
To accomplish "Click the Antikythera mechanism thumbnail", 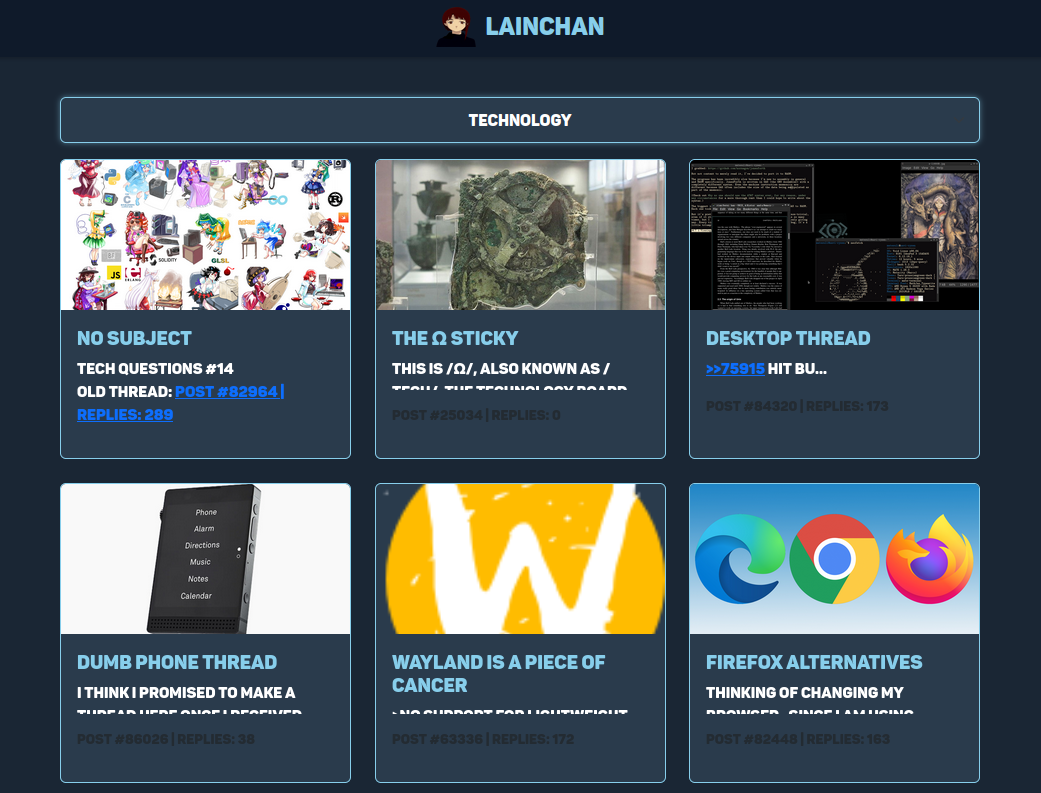I will pos(520,234).
